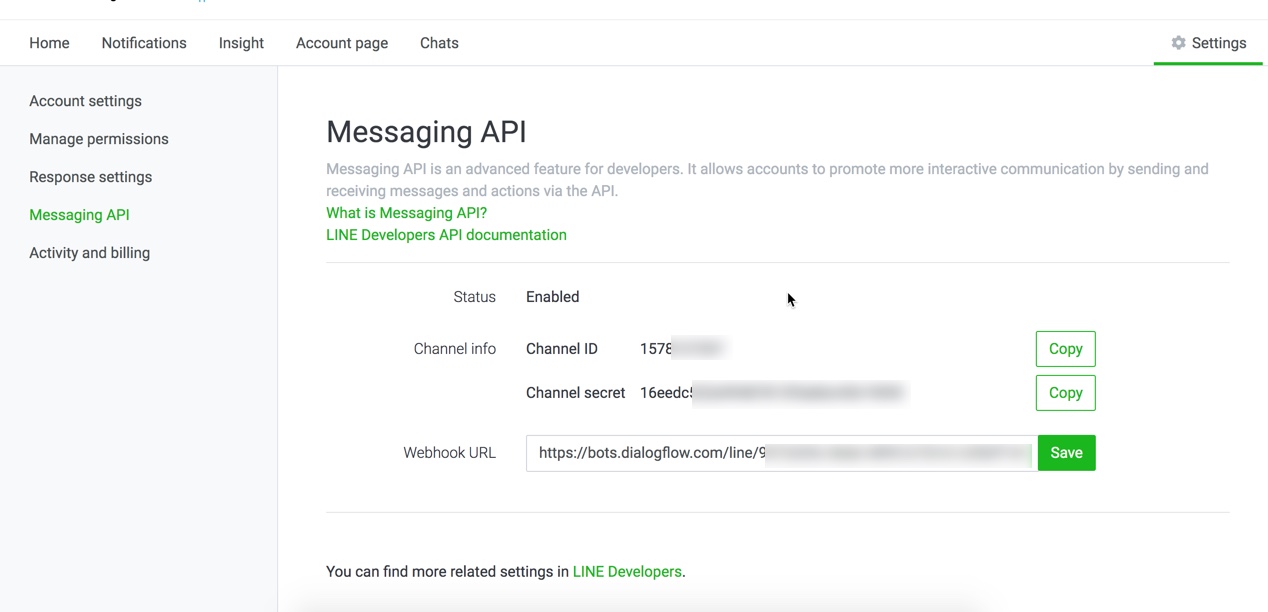Copy the Channel ID
Image resolution: width=1268 pixels, height=612 pixels.
[1065, 349]
